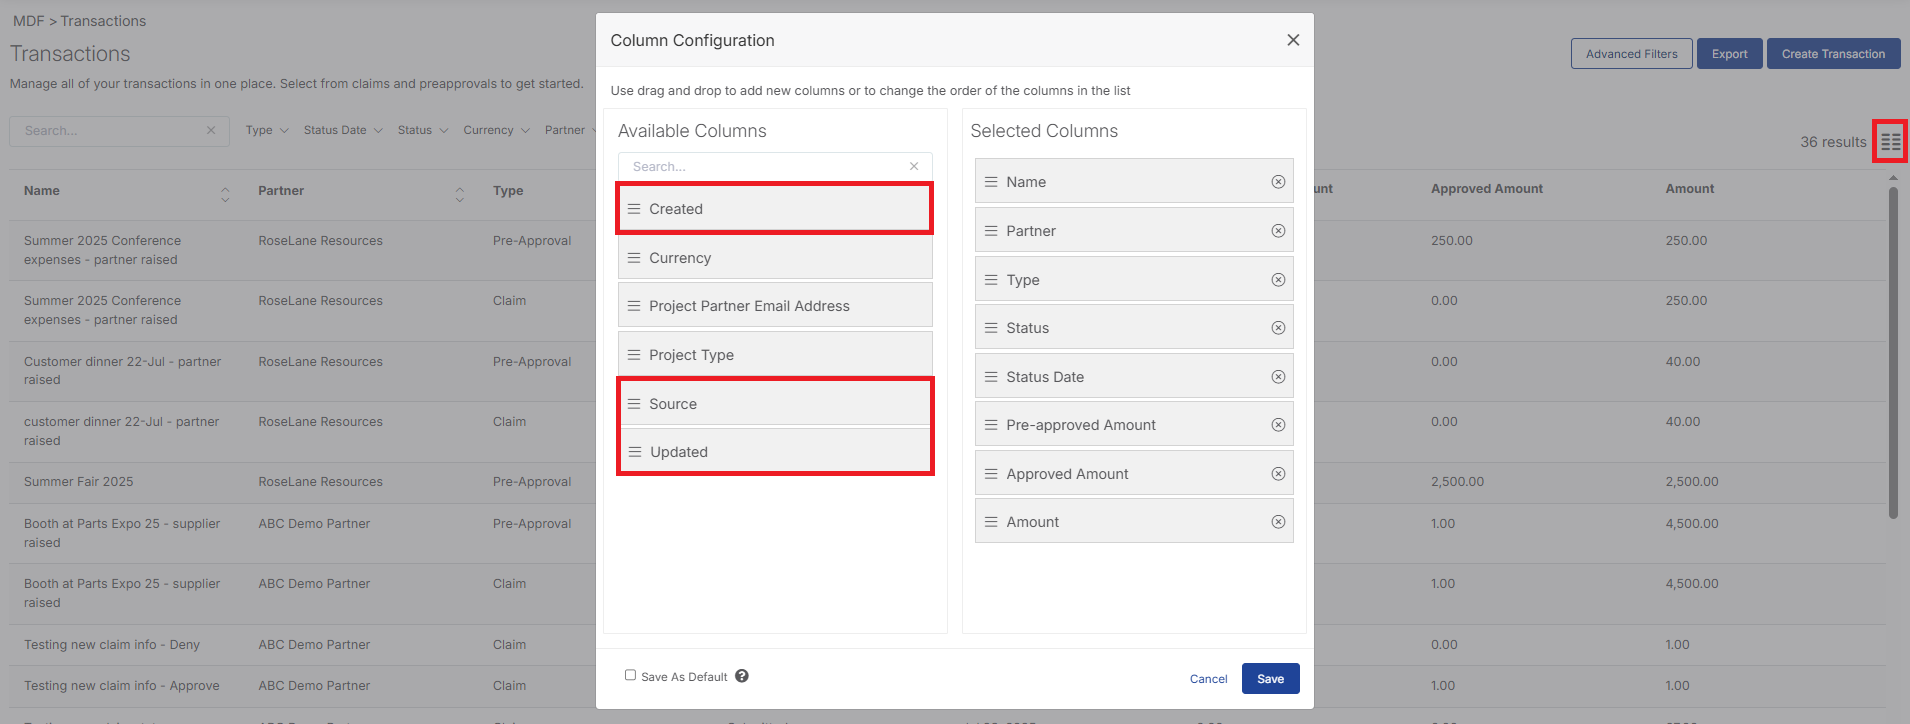Grab the handle on selected Name column
1910x724 pixels.
(x=991, y=182)
